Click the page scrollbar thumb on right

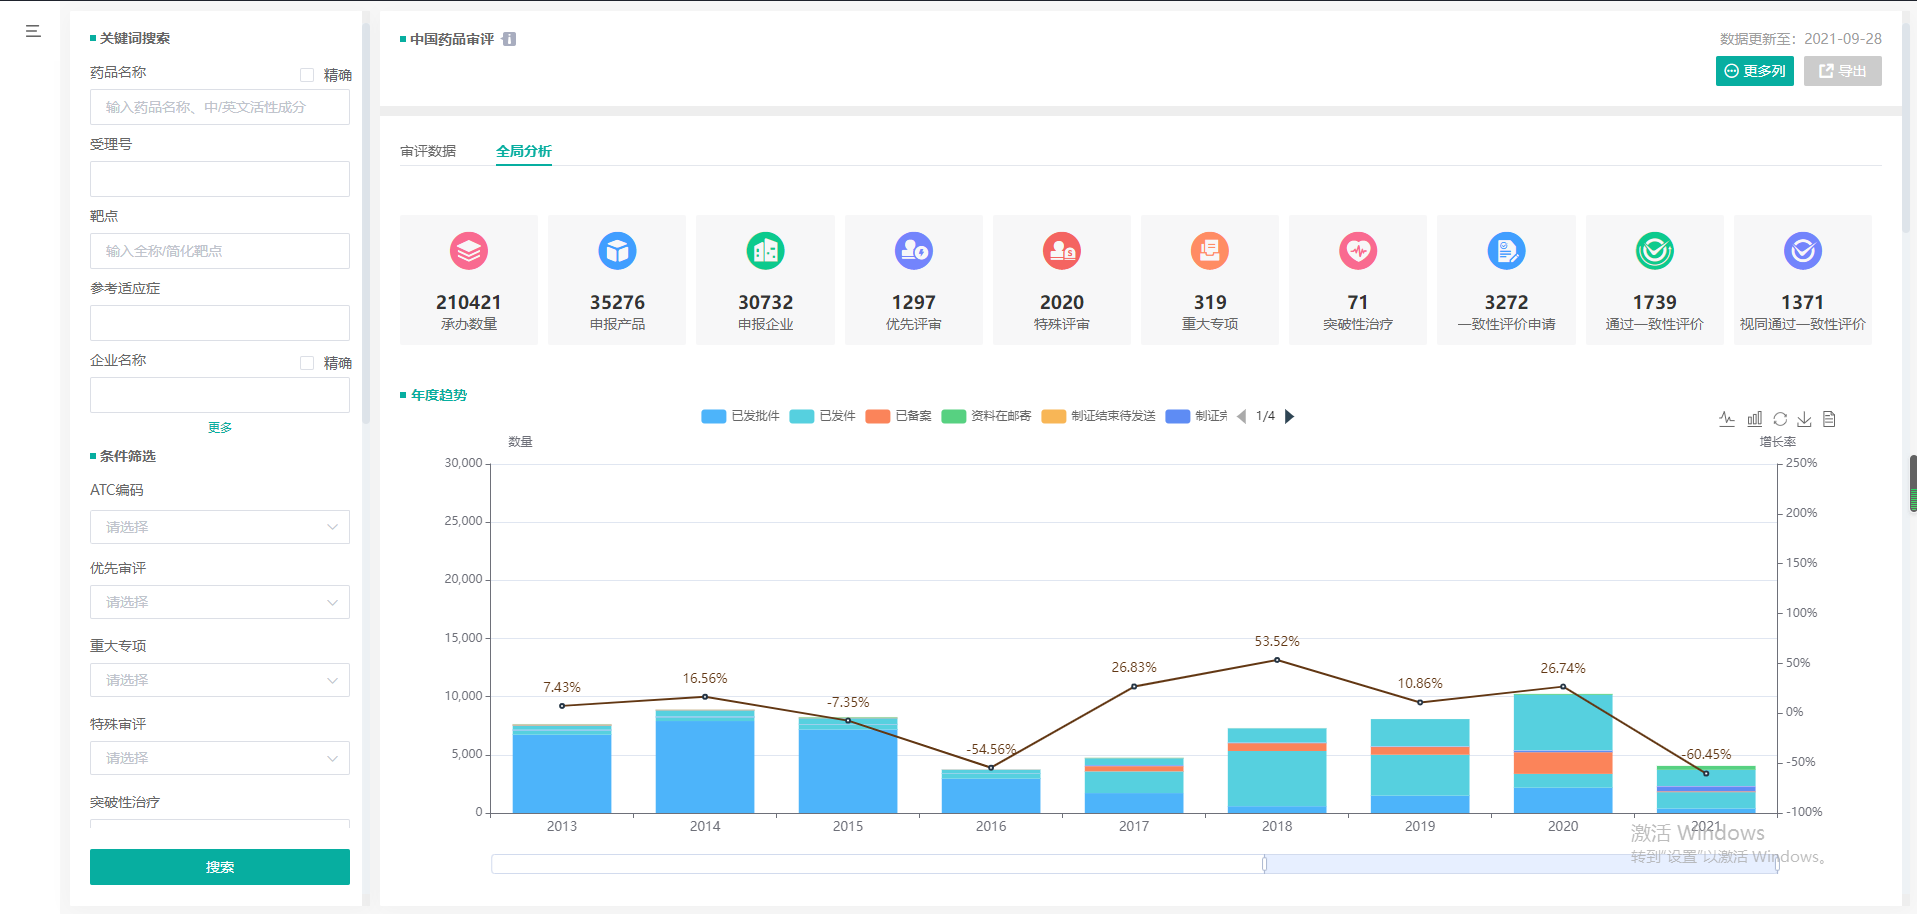(1913, 484)
